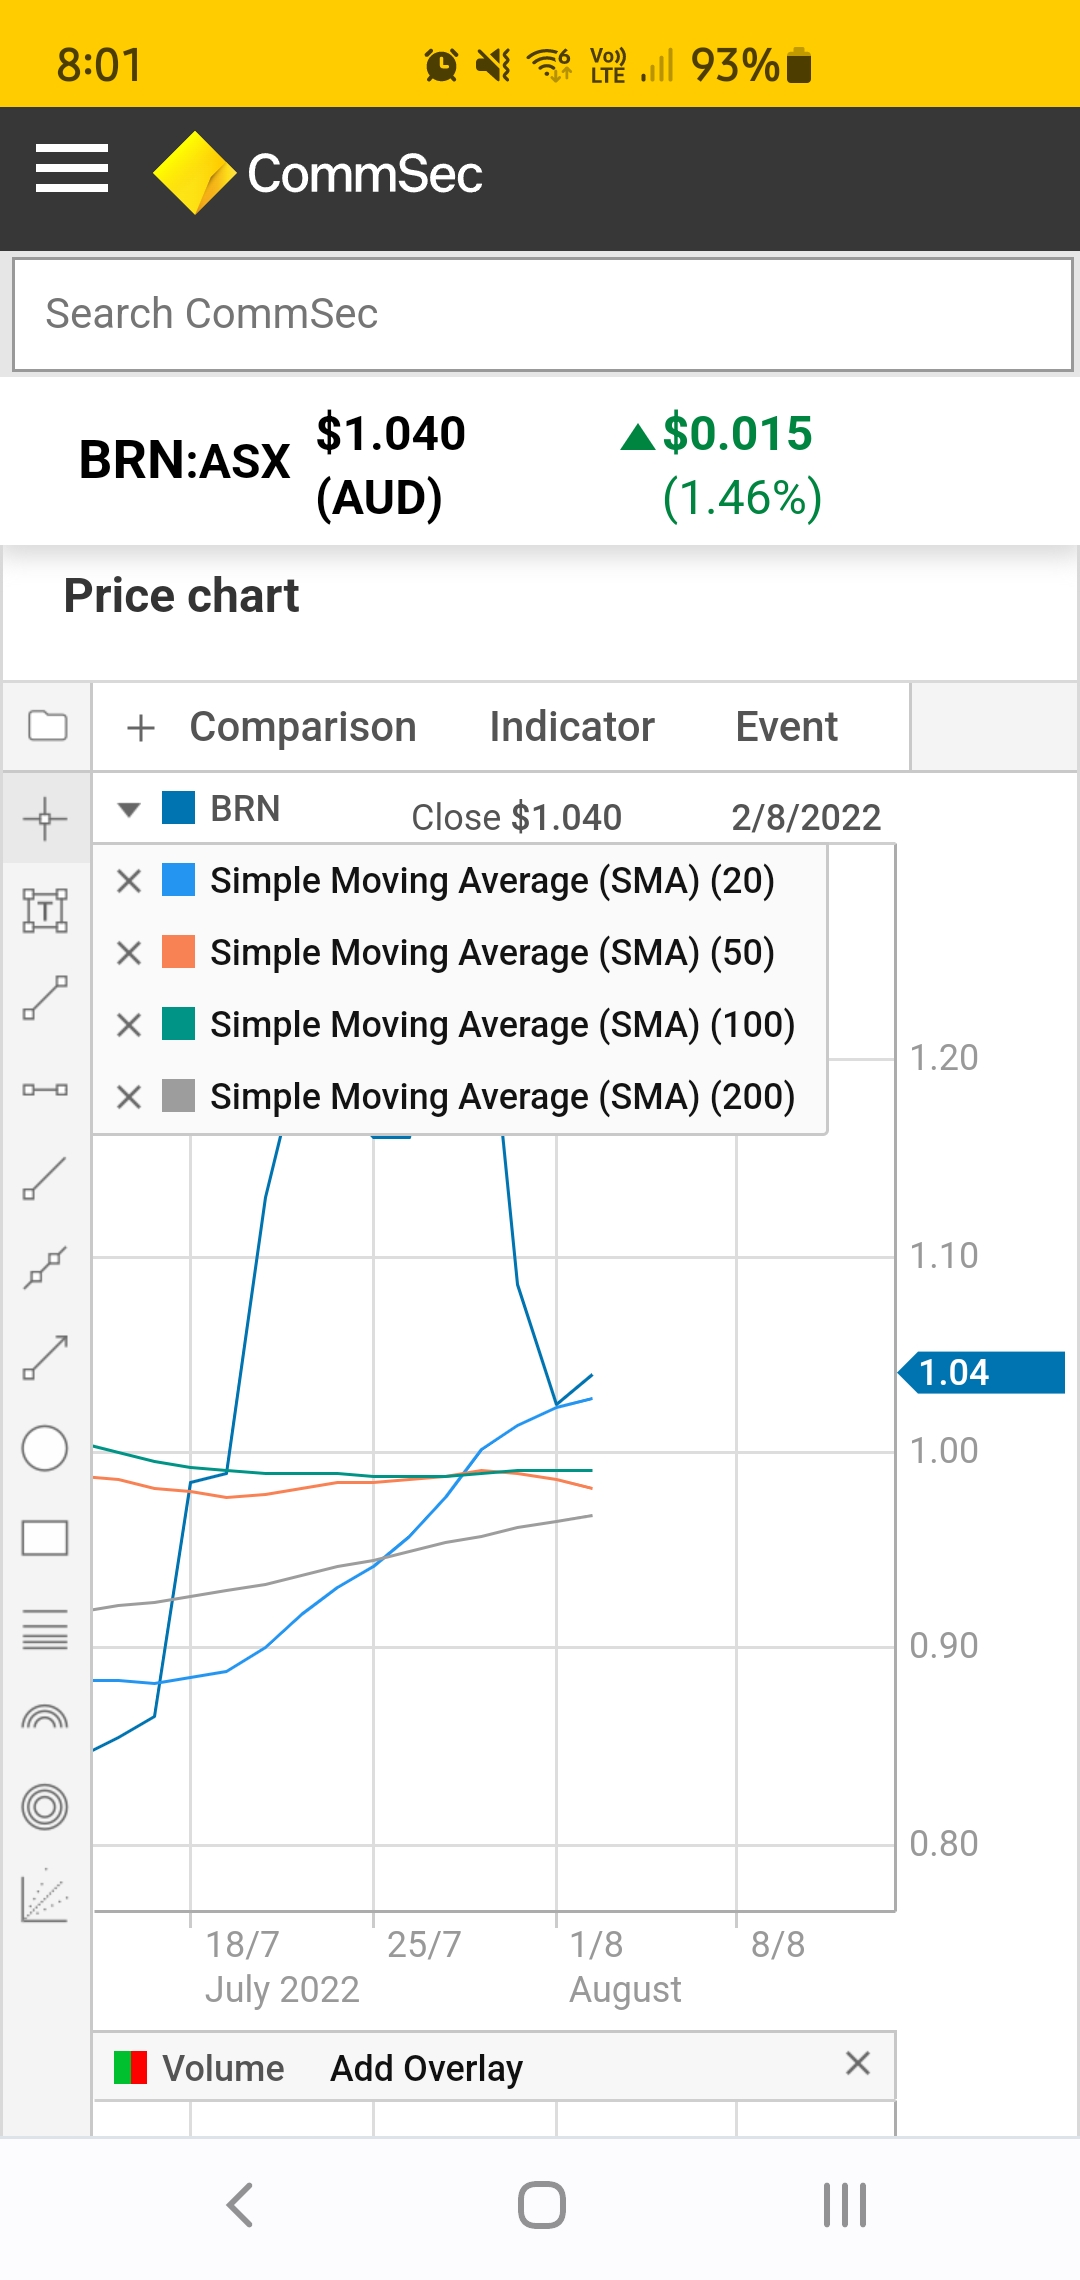Click the SMA (50) orange swatch

click(178, 952)
